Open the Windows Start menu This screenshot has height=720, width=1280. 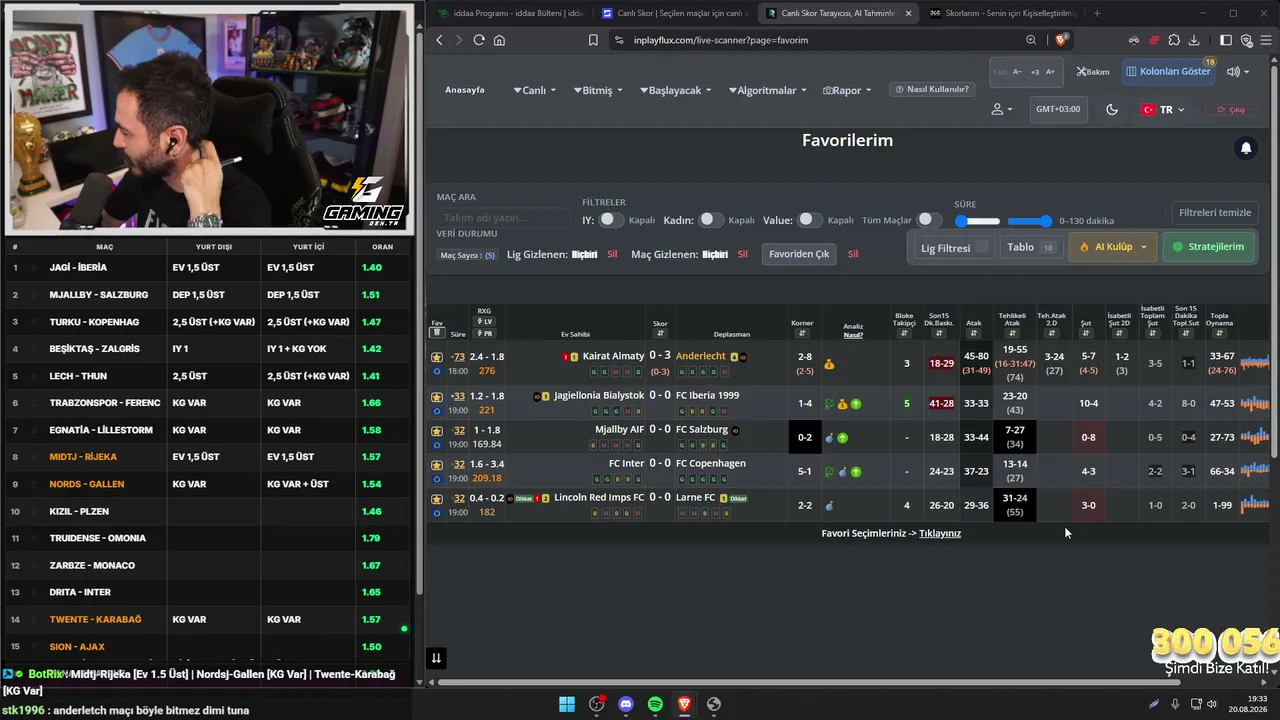[x=567, y=704]
